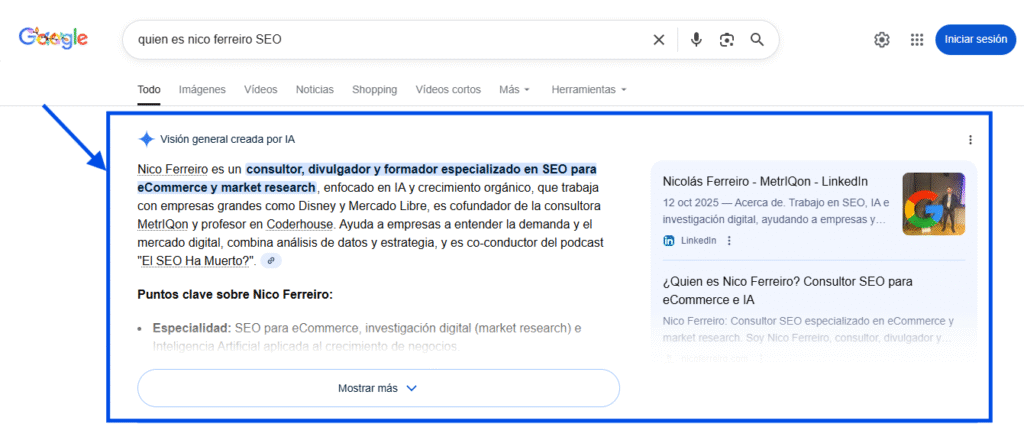Screen dimensions: 1024x424
Task: Open Nicolás Ferreiro LinkedIn result
Action: click(x=764, y=181)
